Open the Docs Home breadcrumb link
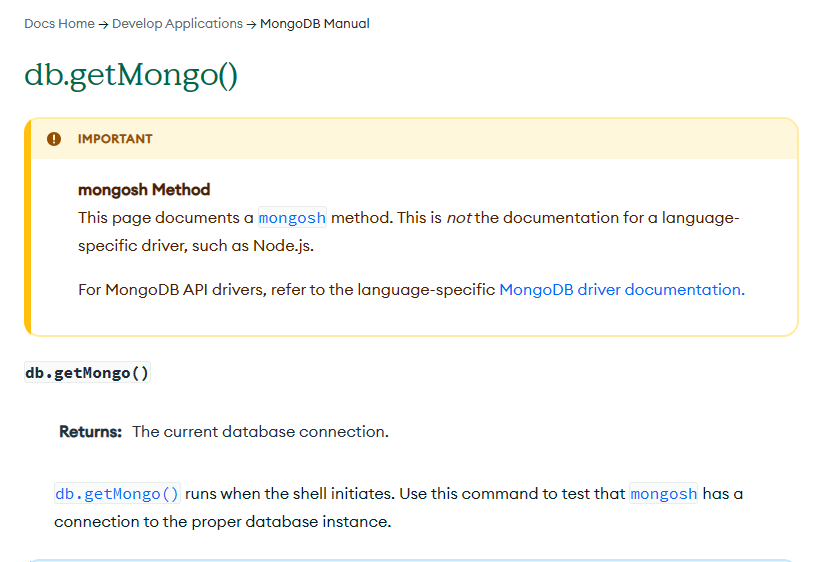Screen dimensions: 821x562 coord(59,23)
